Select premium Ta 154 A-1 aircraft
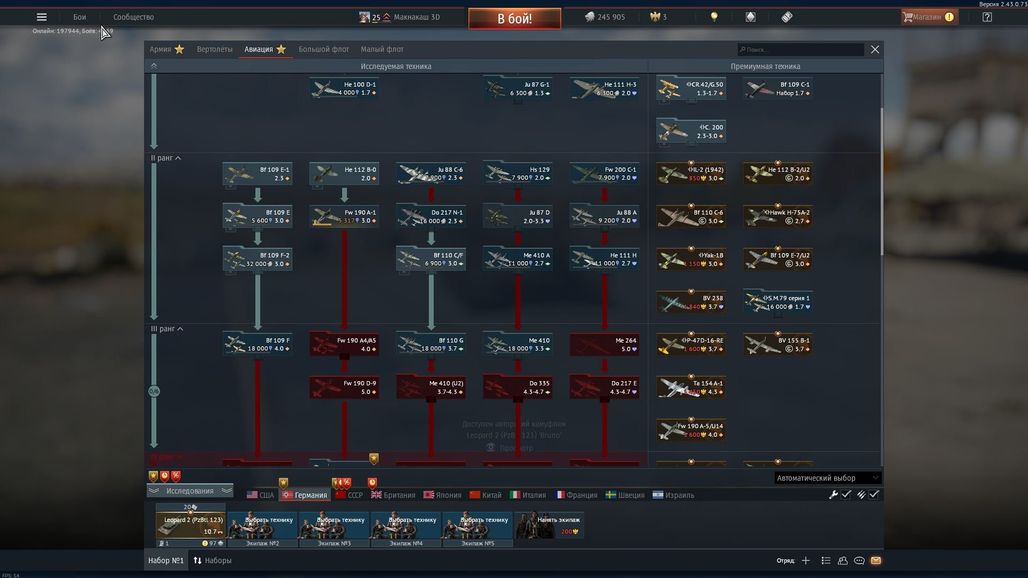 point(691,387)
